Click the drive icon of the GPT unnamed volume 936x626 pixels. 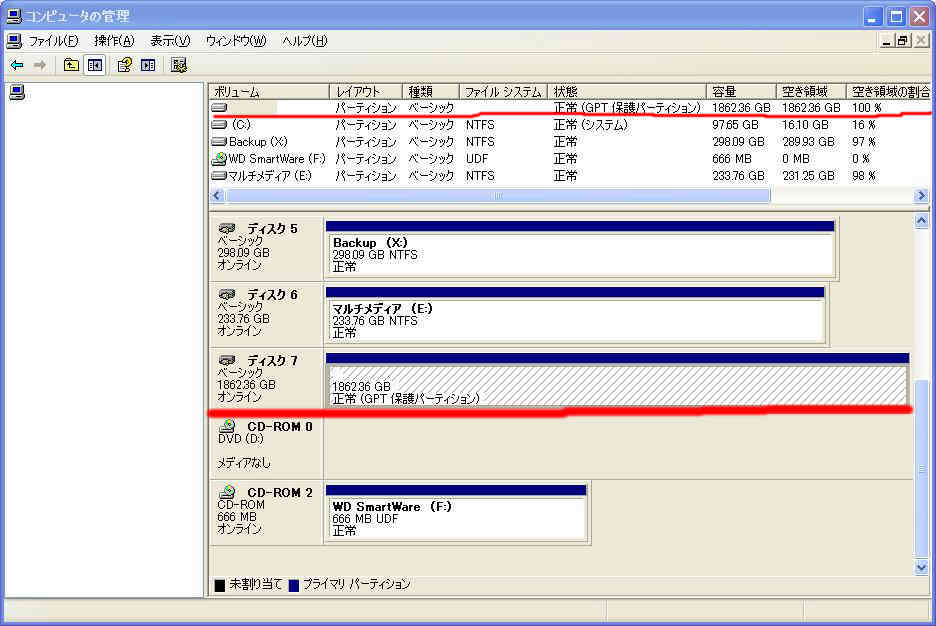[x=220, y=108]
